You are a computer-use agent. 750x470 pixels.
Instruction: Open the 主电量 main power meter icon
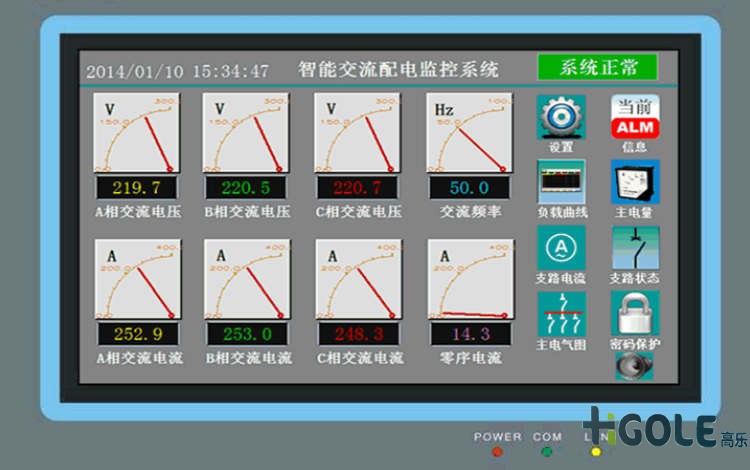(634, 183)
